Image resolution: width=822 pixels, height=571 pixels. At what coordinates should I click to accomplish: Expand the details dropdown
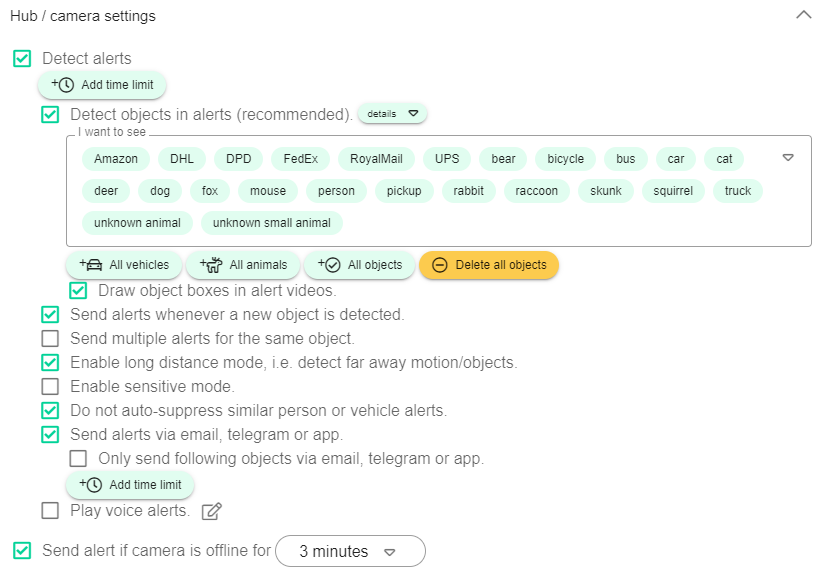393,114
